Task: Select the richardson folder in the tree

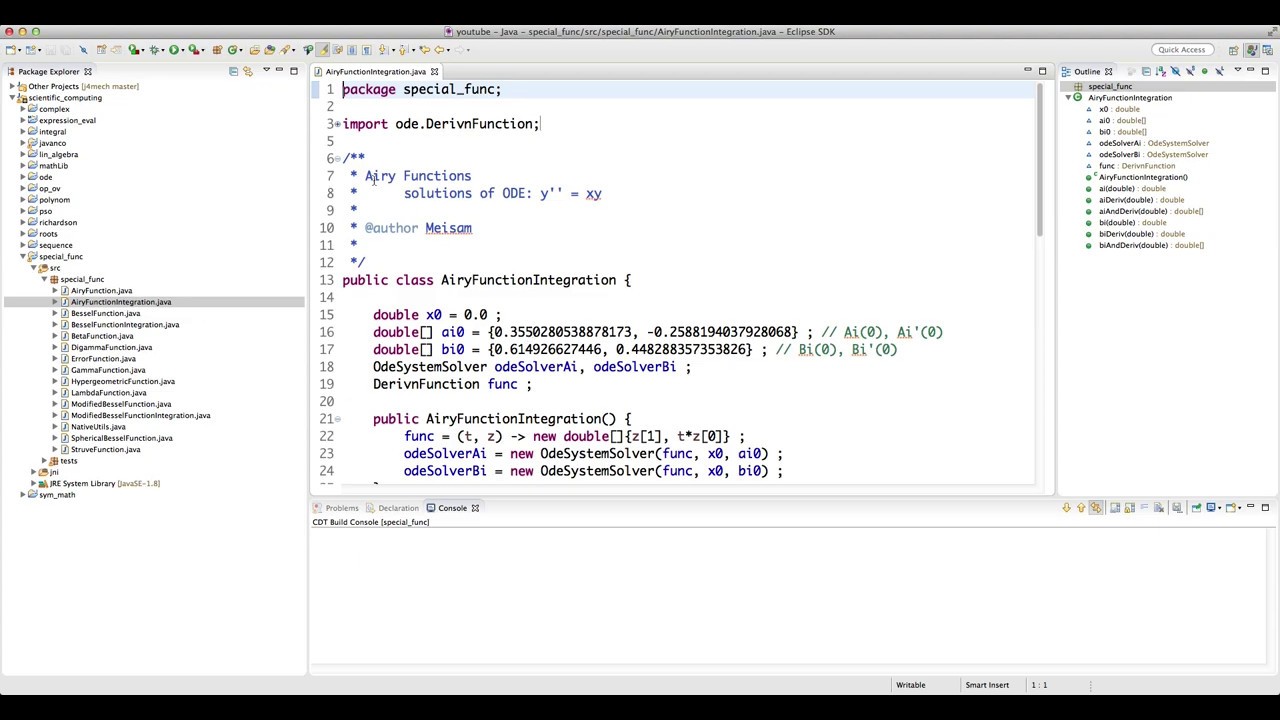Action: click(58, 223)
